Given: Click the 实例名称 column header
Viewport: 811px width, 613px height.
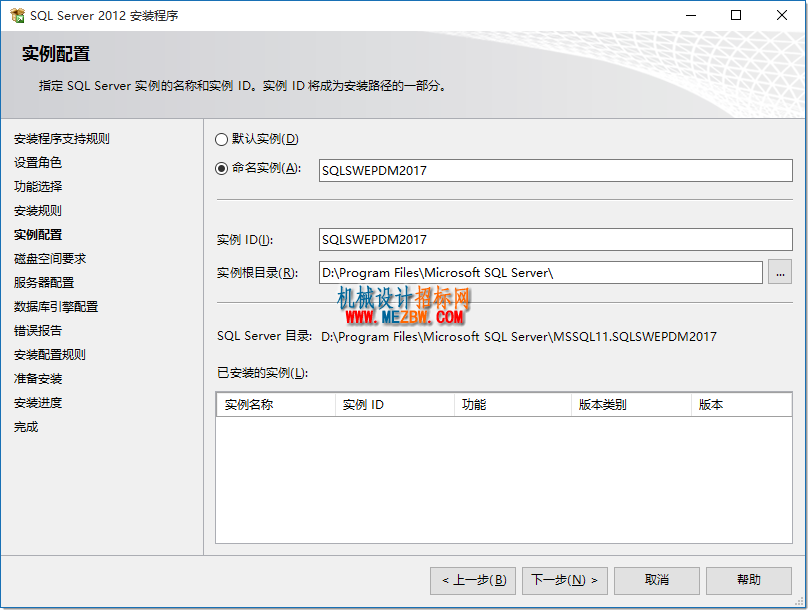Looking at the screenshot, I should pyautogui.click(x=276, y=405).
